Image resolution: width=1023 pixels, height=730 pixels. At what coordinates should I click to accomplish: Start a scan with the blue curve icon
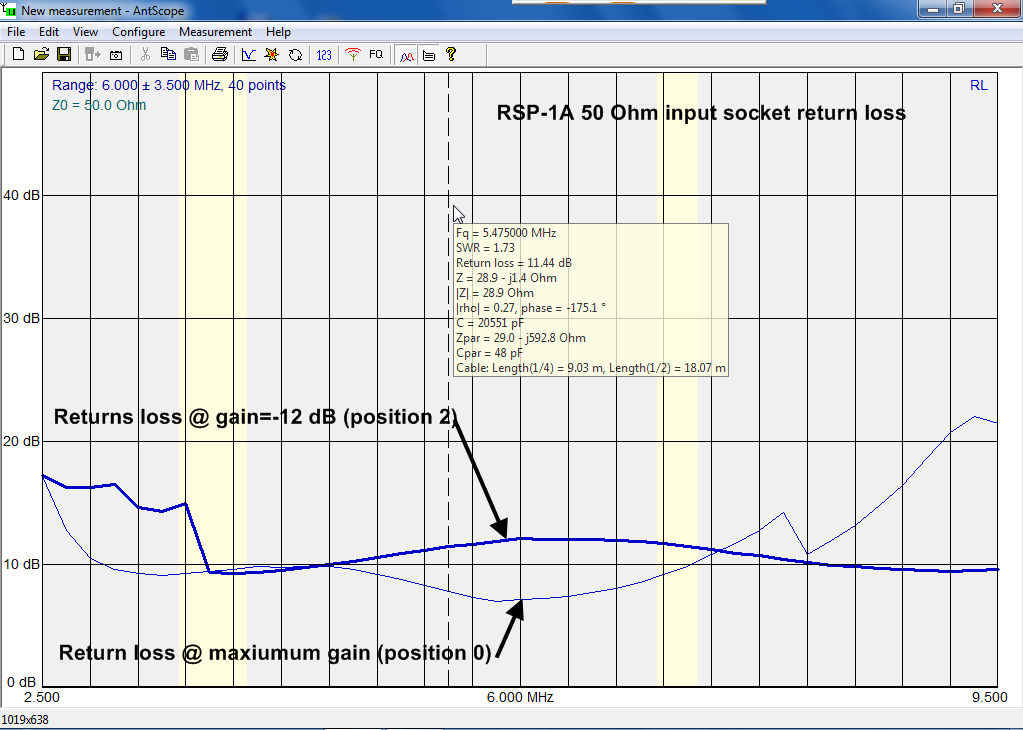[249, 55]
